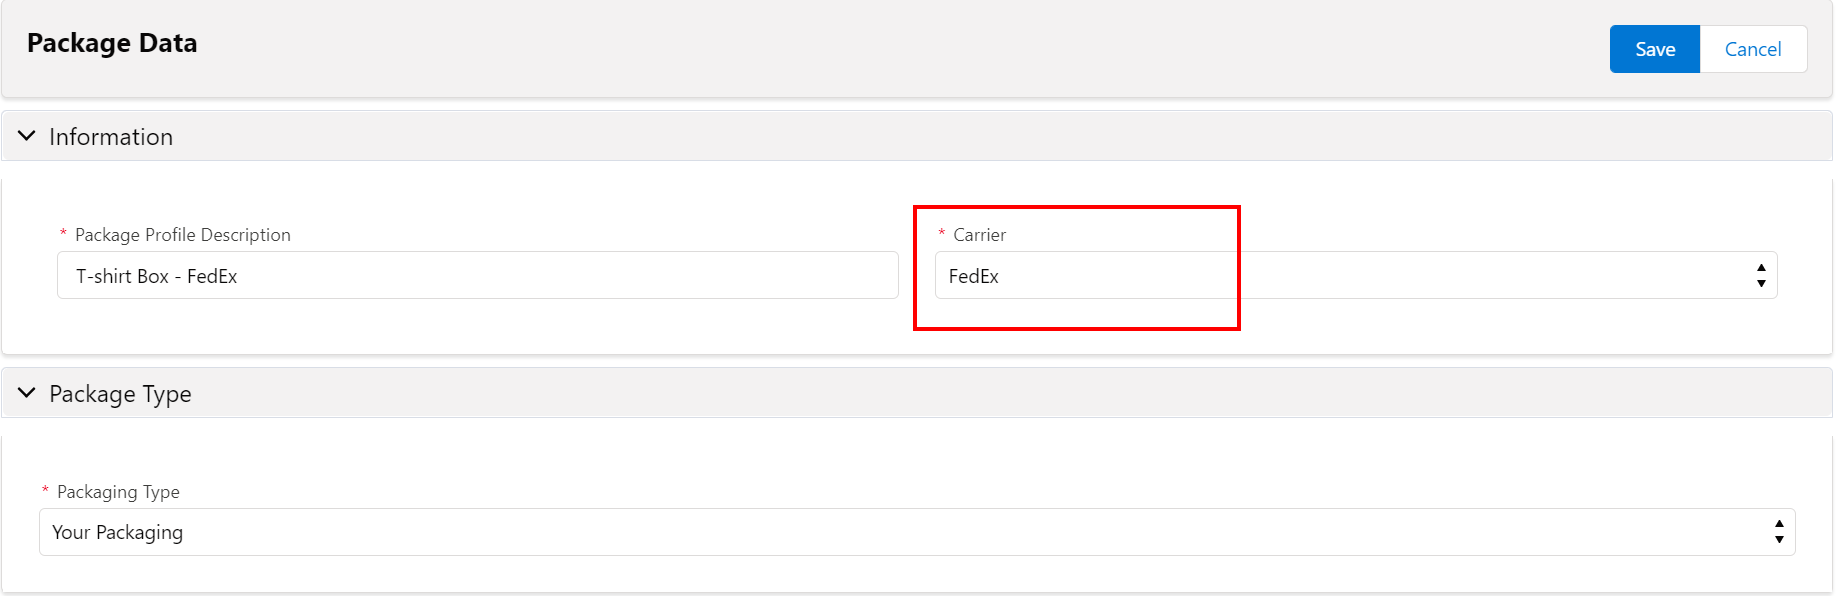Viewport: 1836px width, 596px height.
Task: Click the Information section title
Action: [x=111, y=137]
